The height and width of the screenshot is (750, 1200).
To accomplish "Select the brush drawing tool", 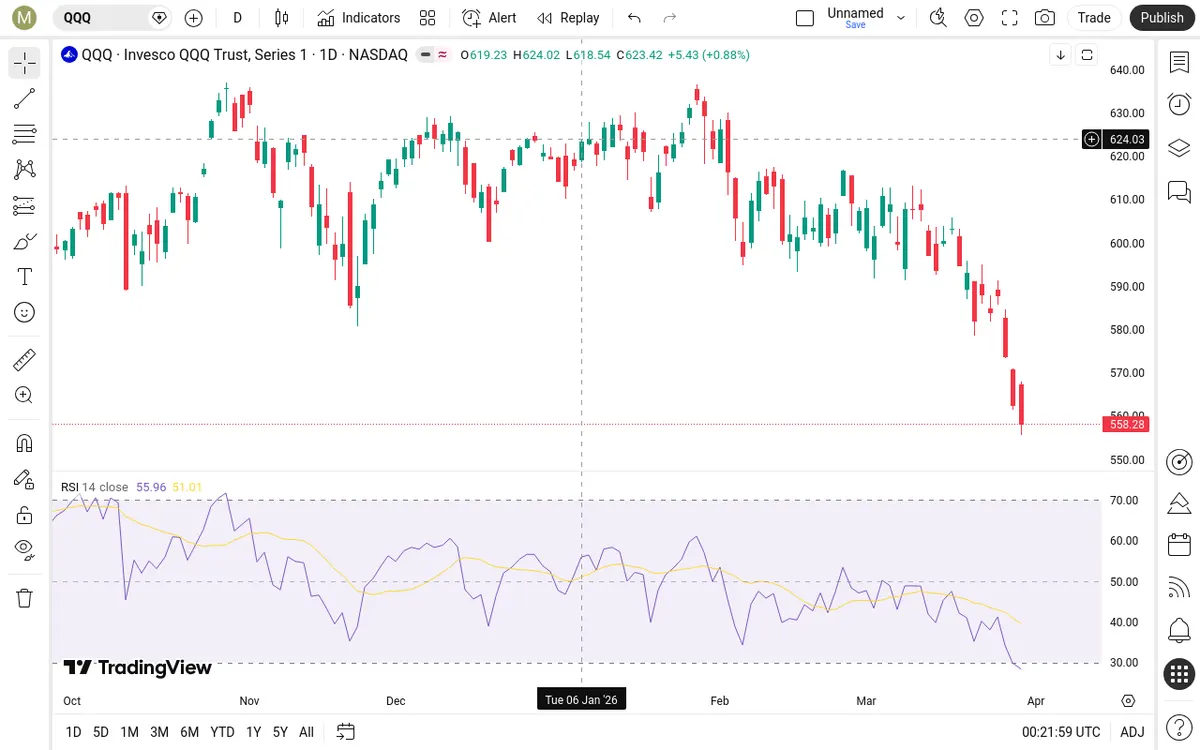I will click(25, 241).
